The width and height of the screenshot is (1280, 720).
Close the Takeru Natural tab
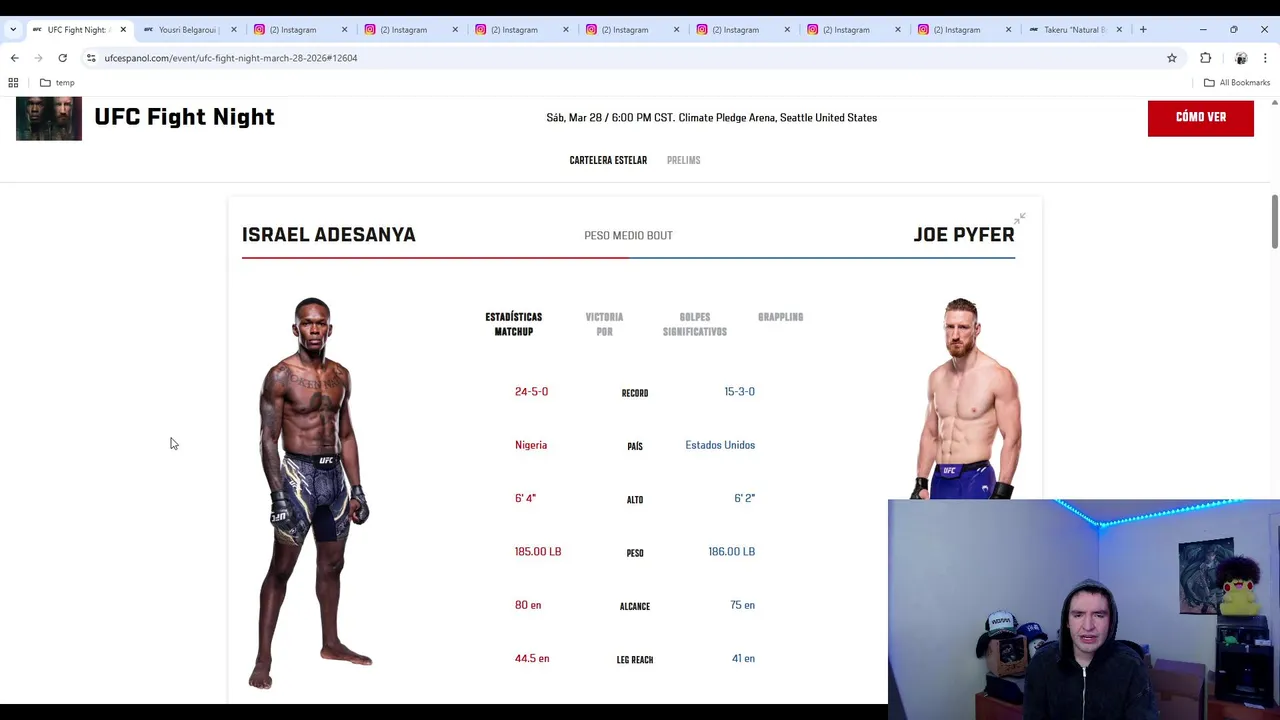pos(1119,29)
